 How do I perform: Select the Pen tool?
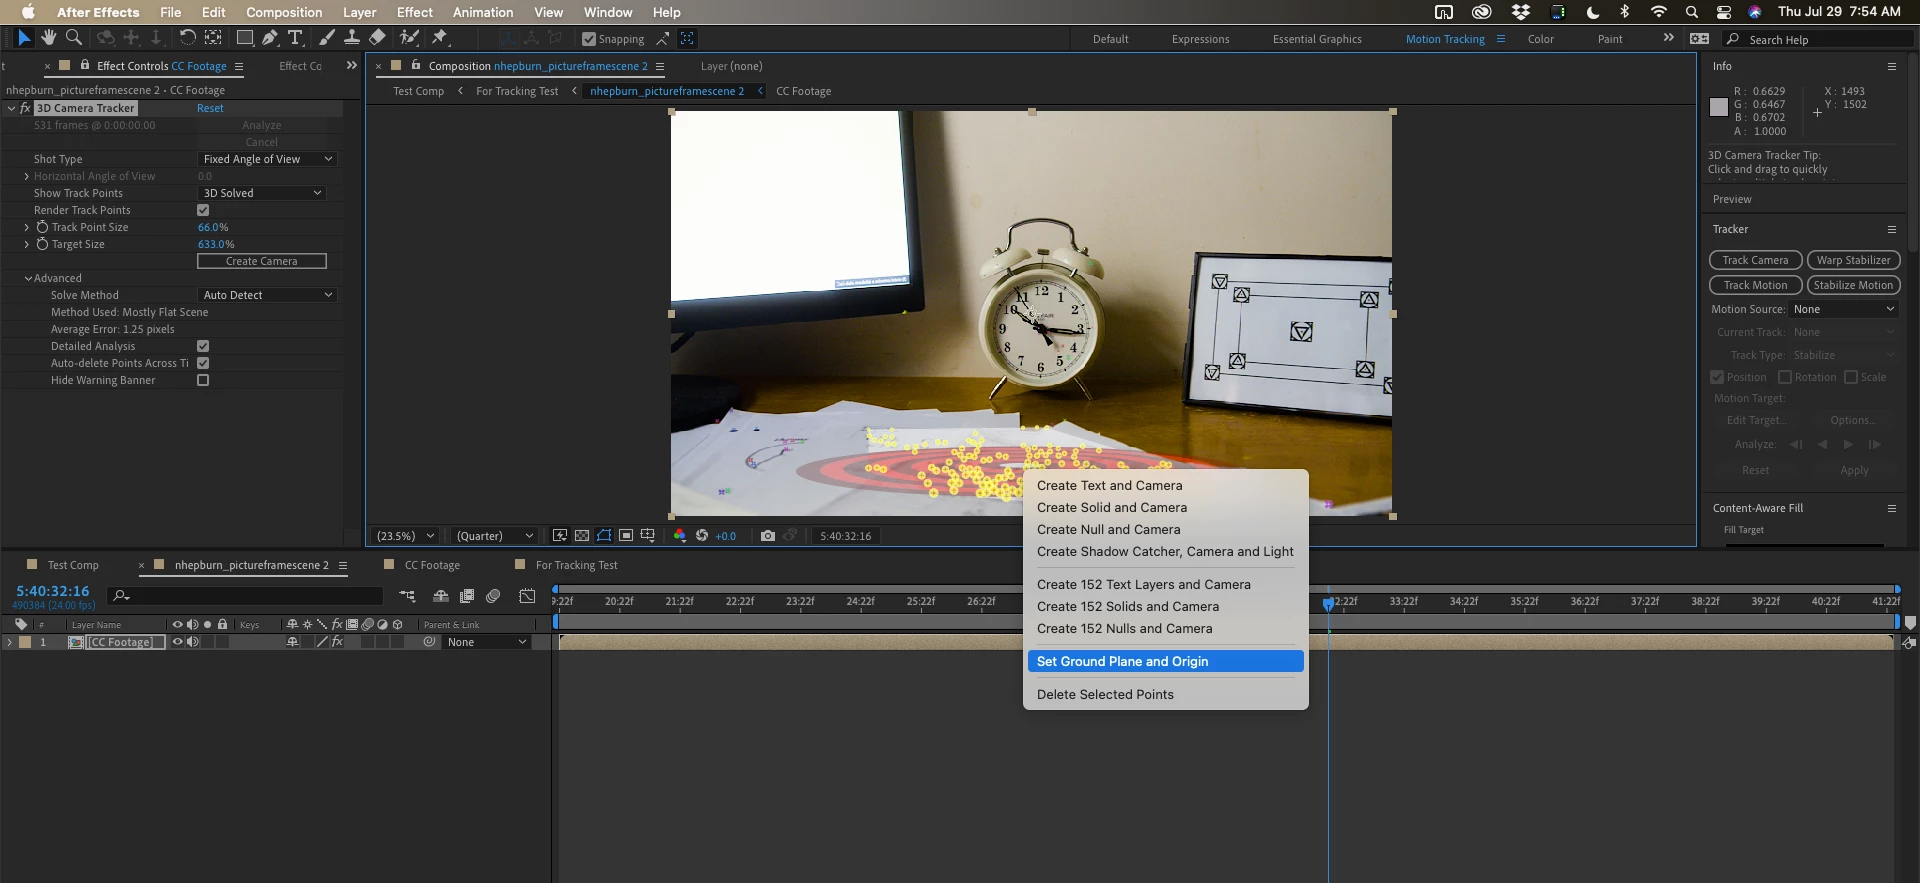(x=270, y=38)
